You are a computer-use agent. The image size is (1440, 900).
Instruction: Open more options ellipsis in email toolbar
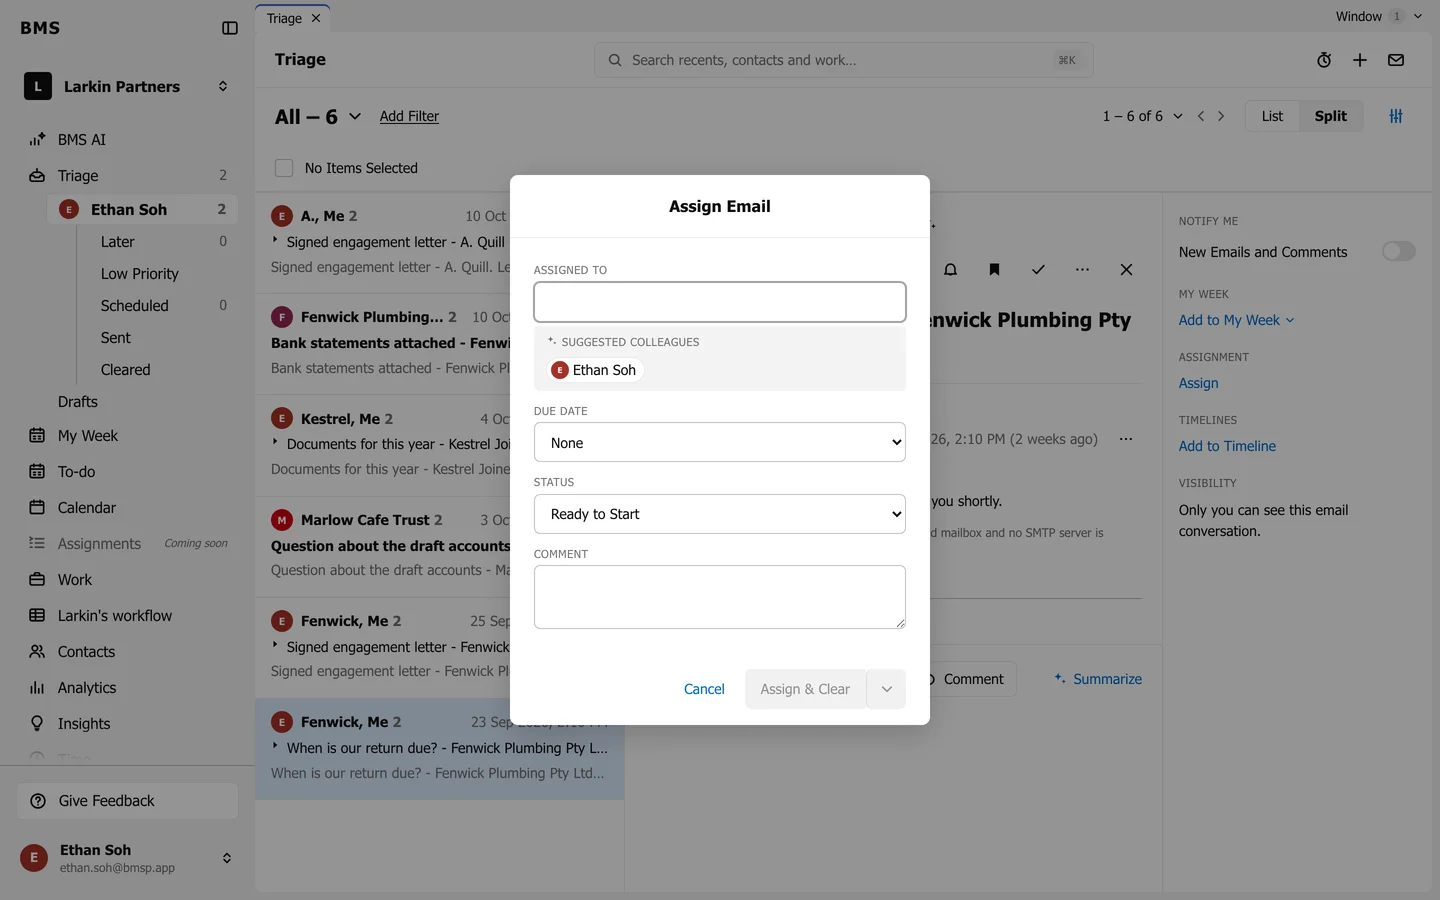click(1082, 270)
